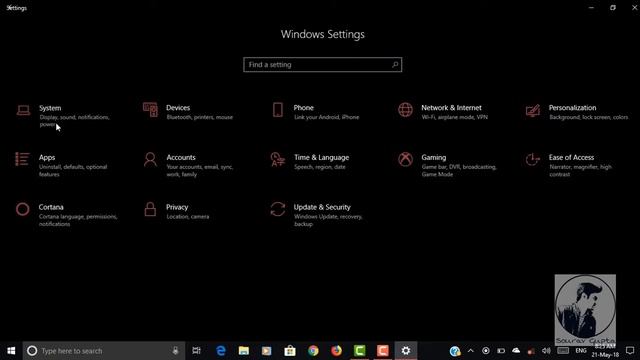Open Update & Security refresh icon
Screen dimensions: 640x360
[278, 209]
